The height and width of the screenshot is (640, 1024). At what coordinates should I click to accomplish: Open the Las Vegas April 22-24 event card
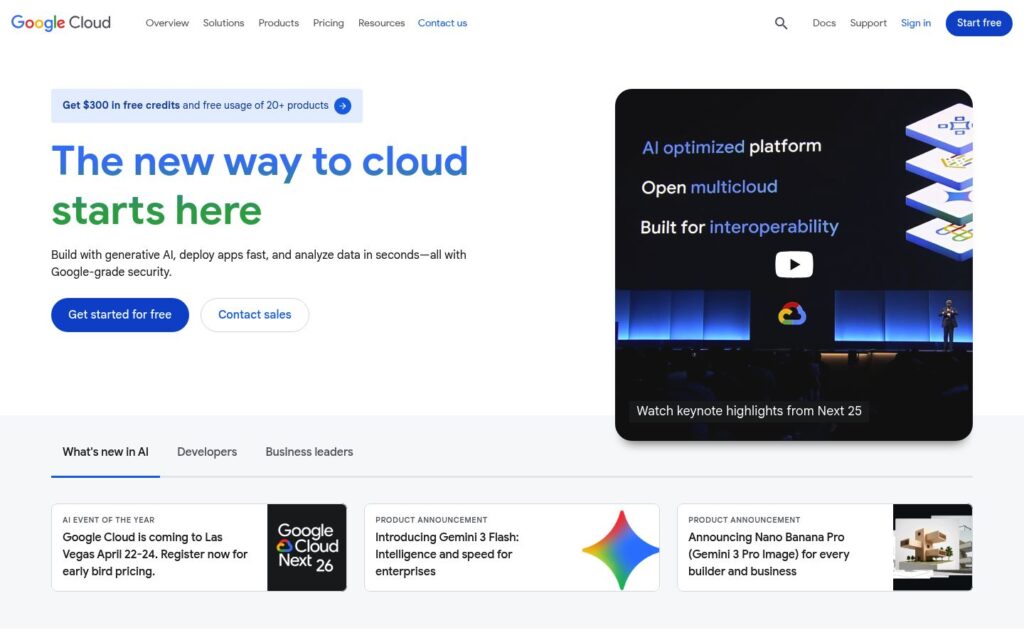pyautogui.click(x=199, y=547)
